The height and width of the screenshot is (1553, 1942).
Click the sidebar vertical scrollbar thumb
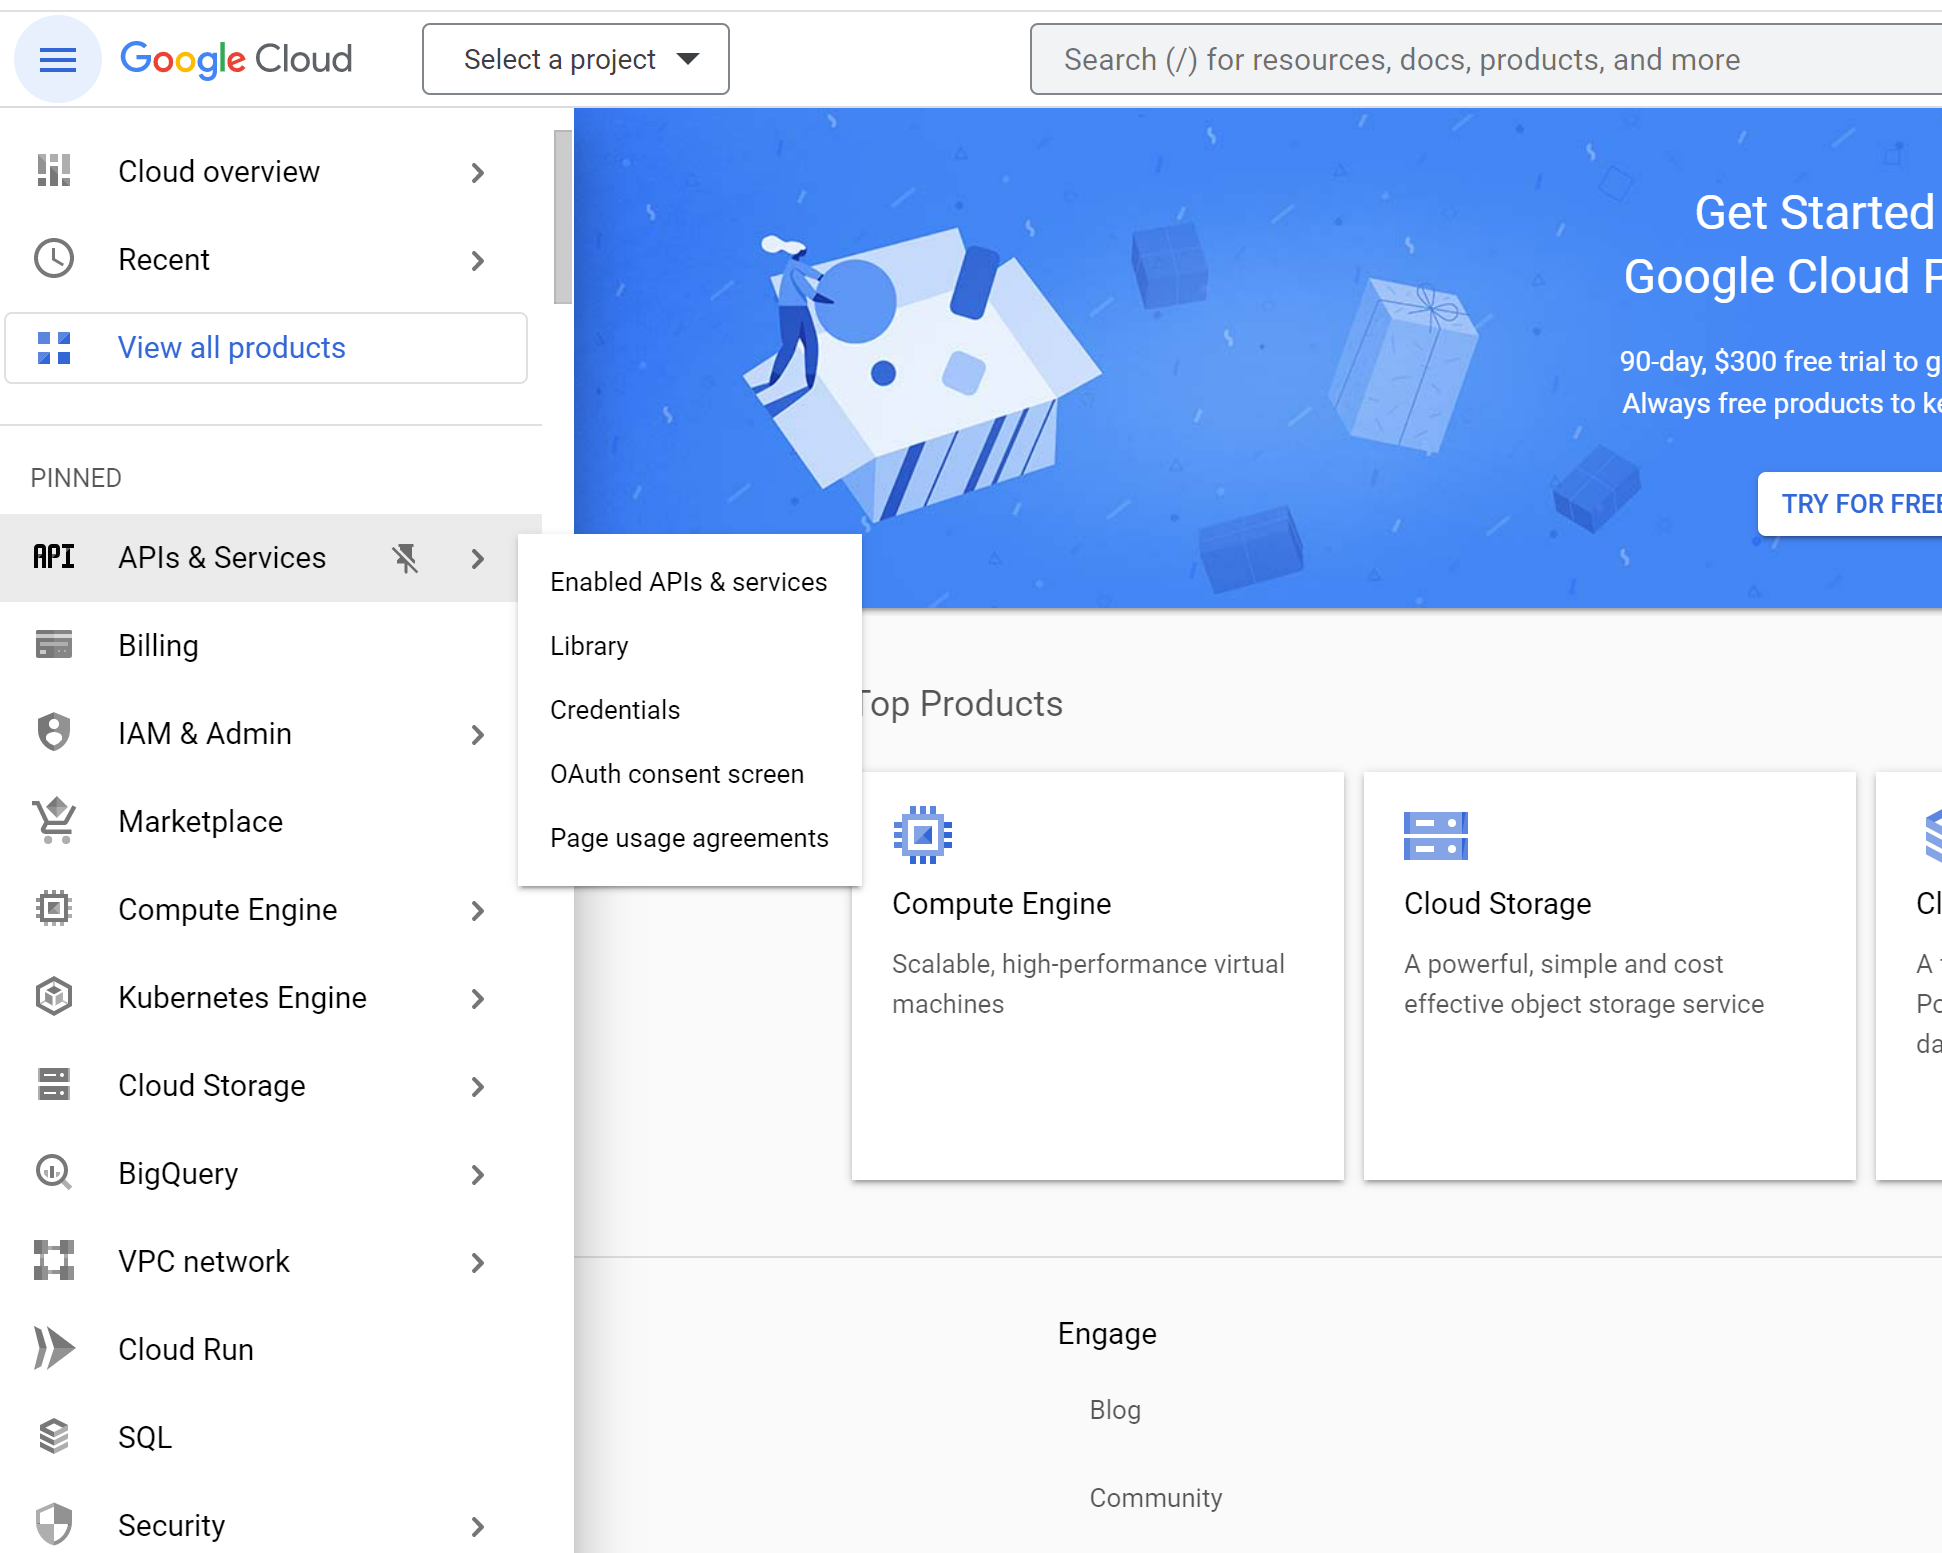[x=563, y=217]
